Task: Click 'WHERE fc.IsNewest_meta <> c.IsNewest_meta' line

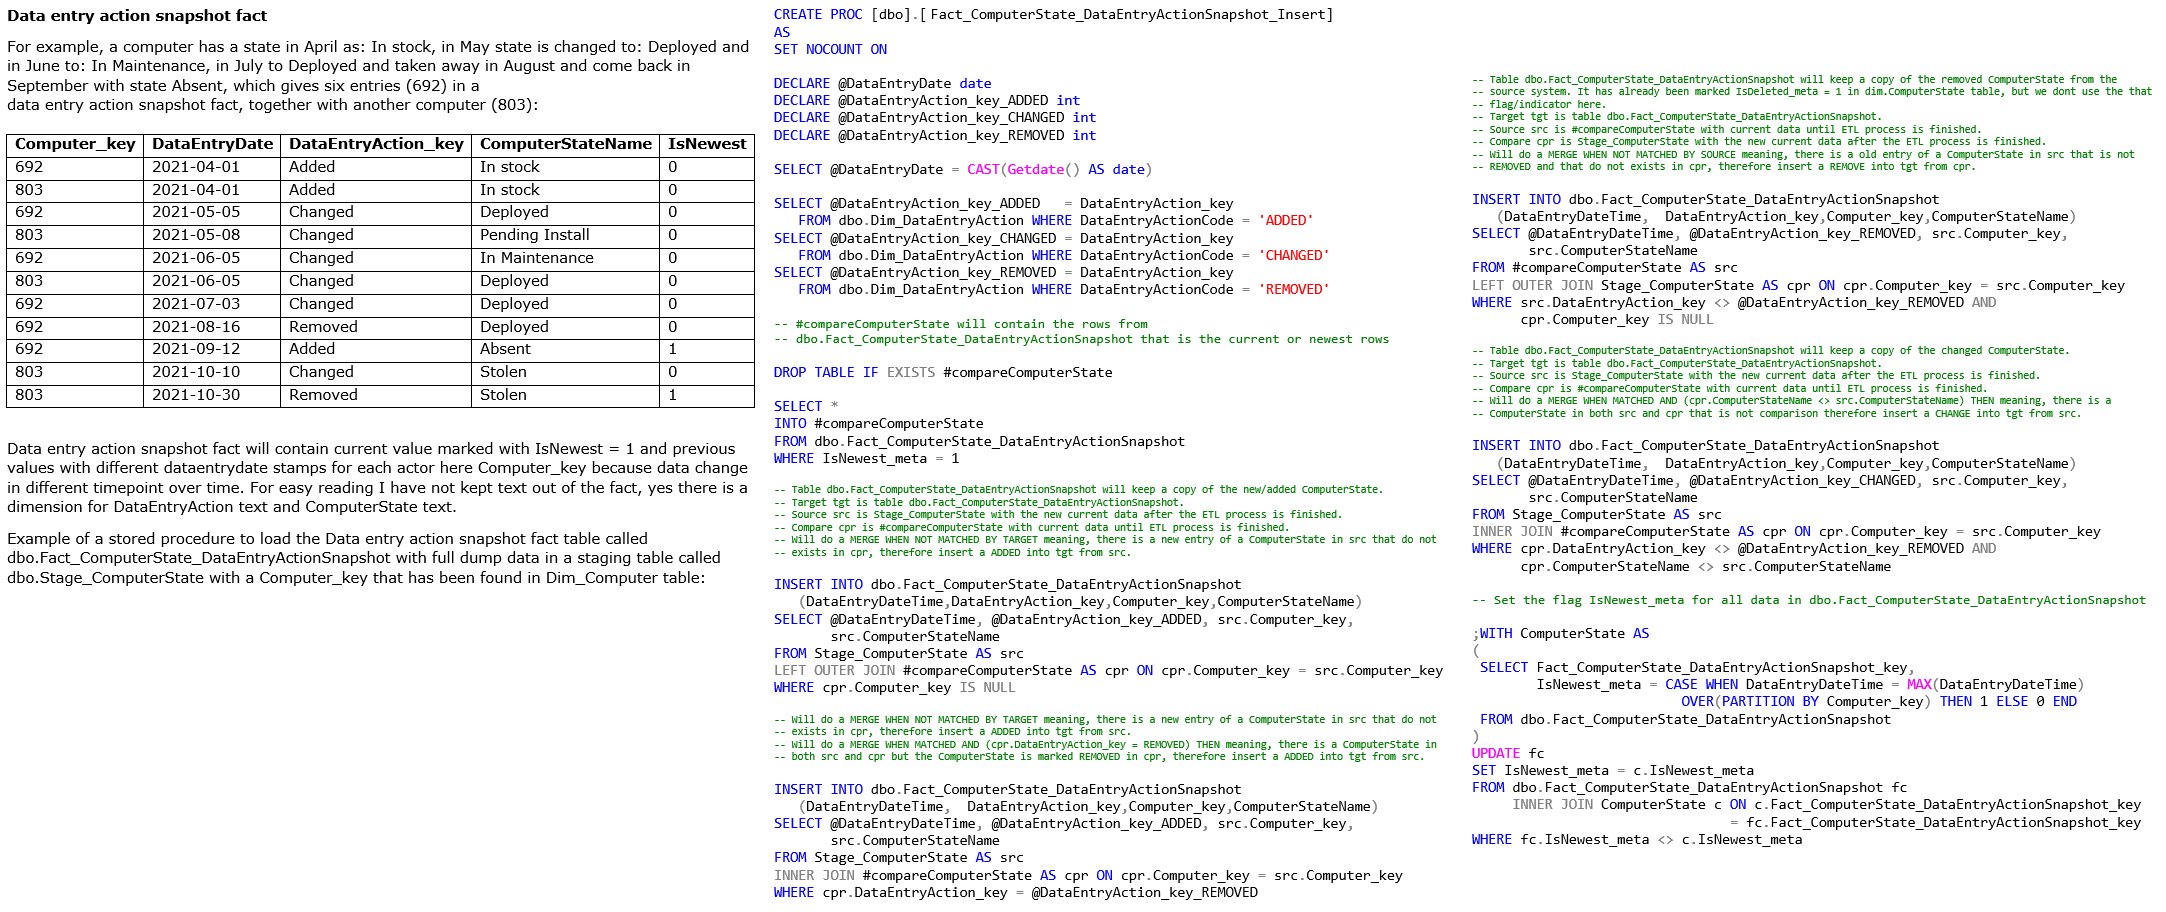Action: click(x=1637, y=840)
